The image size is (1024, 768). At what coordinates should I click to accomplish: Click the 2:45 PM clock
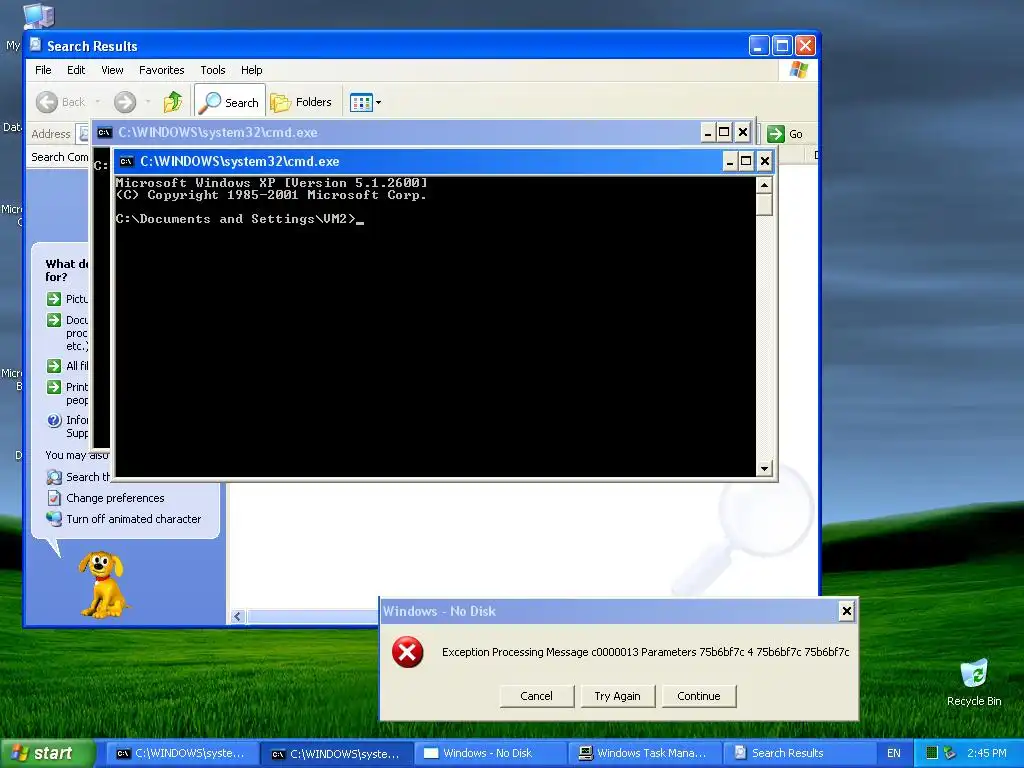click(987, 753)
